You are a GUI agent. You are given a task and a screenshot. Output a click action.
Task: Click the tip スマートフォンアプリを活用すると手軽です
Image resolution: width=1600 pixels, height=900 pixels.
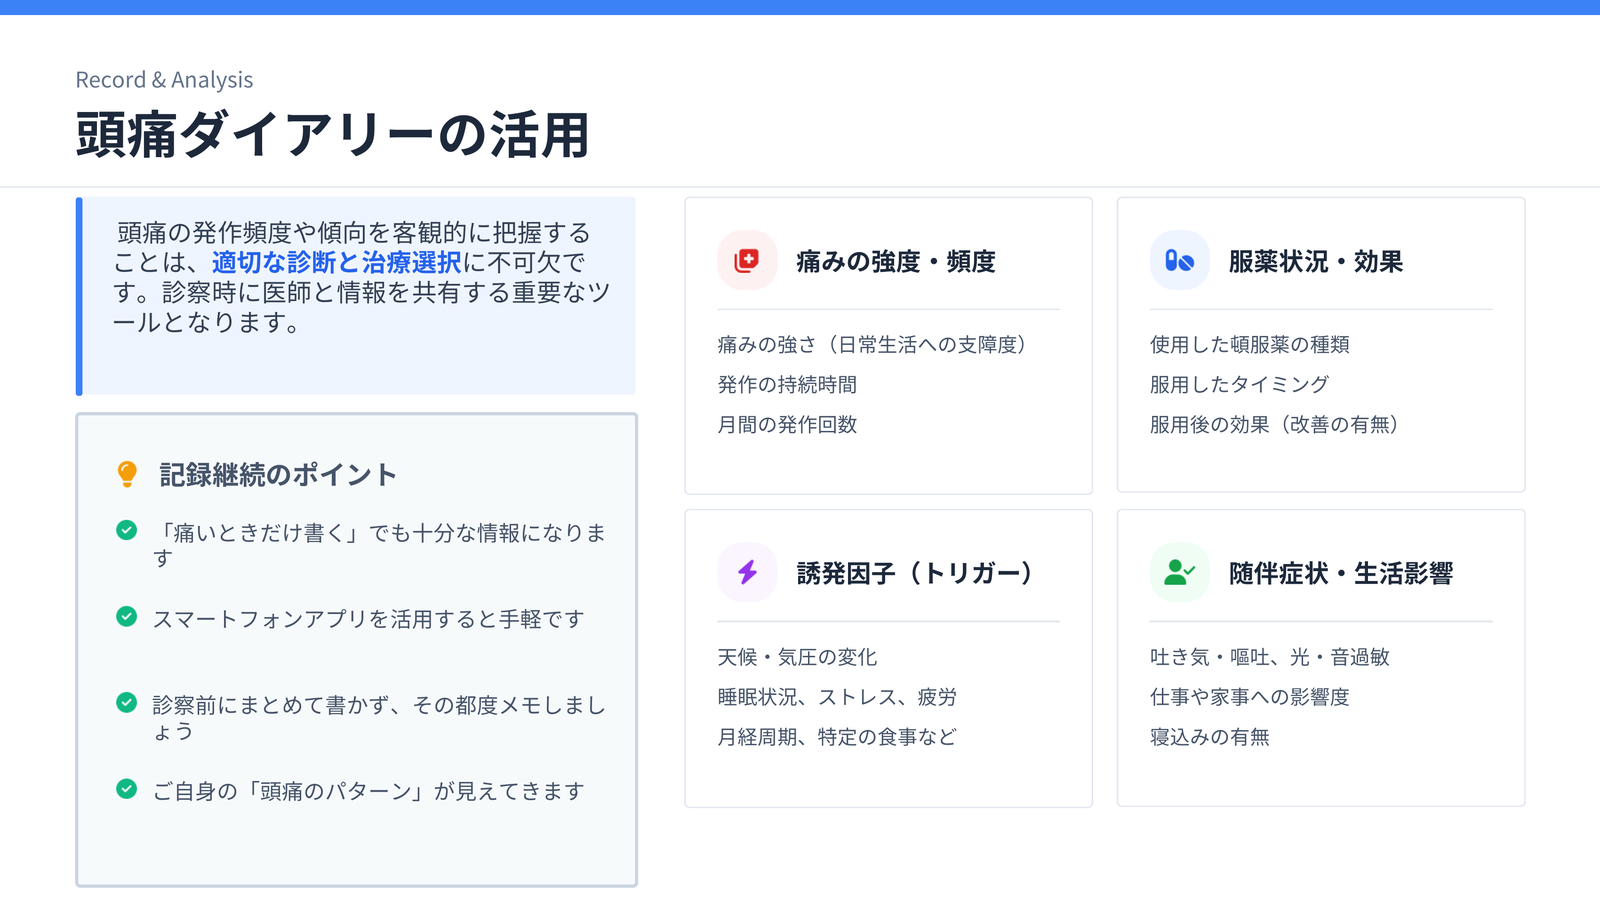[368, 619]
